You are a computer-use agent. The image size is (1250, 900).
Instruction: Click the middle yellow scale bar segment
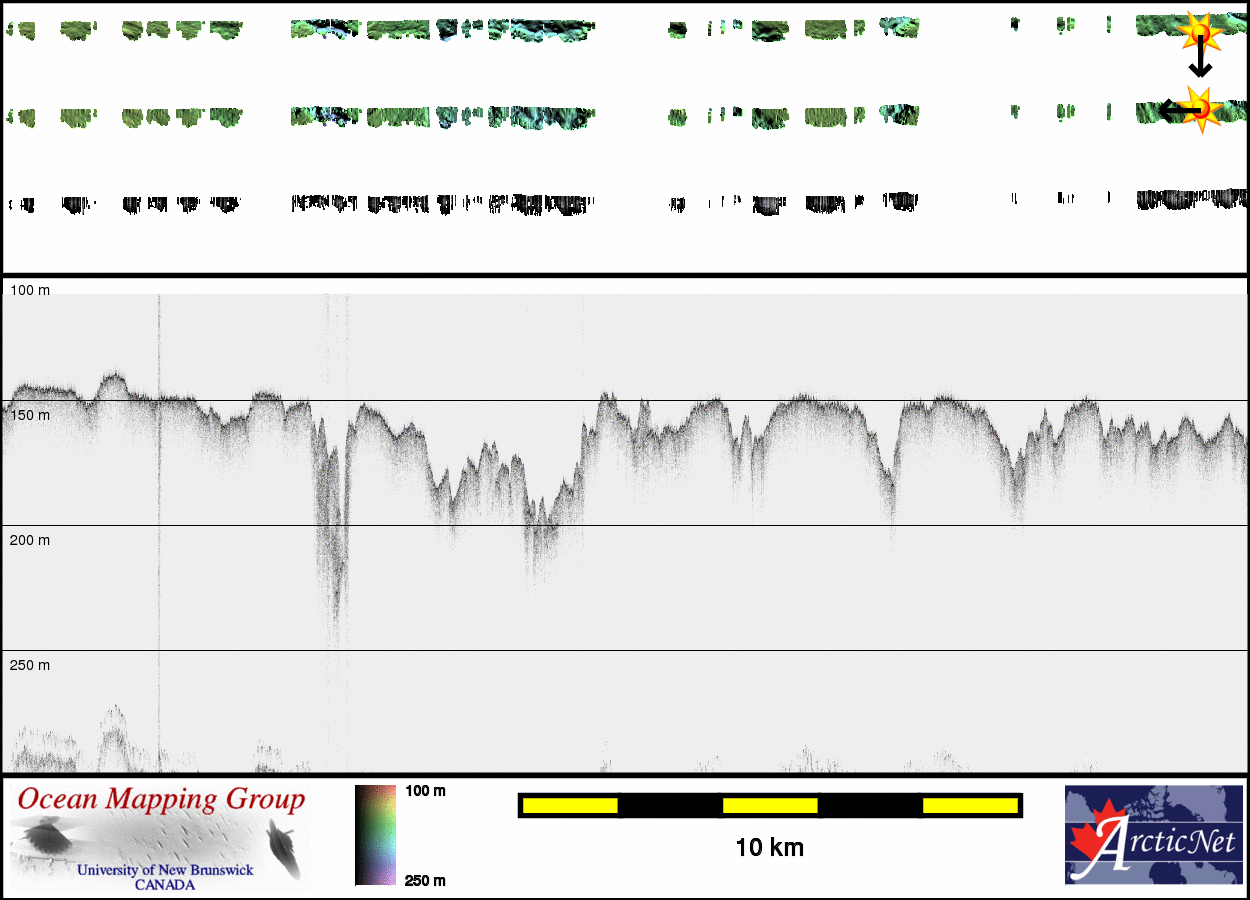point(770,805)
